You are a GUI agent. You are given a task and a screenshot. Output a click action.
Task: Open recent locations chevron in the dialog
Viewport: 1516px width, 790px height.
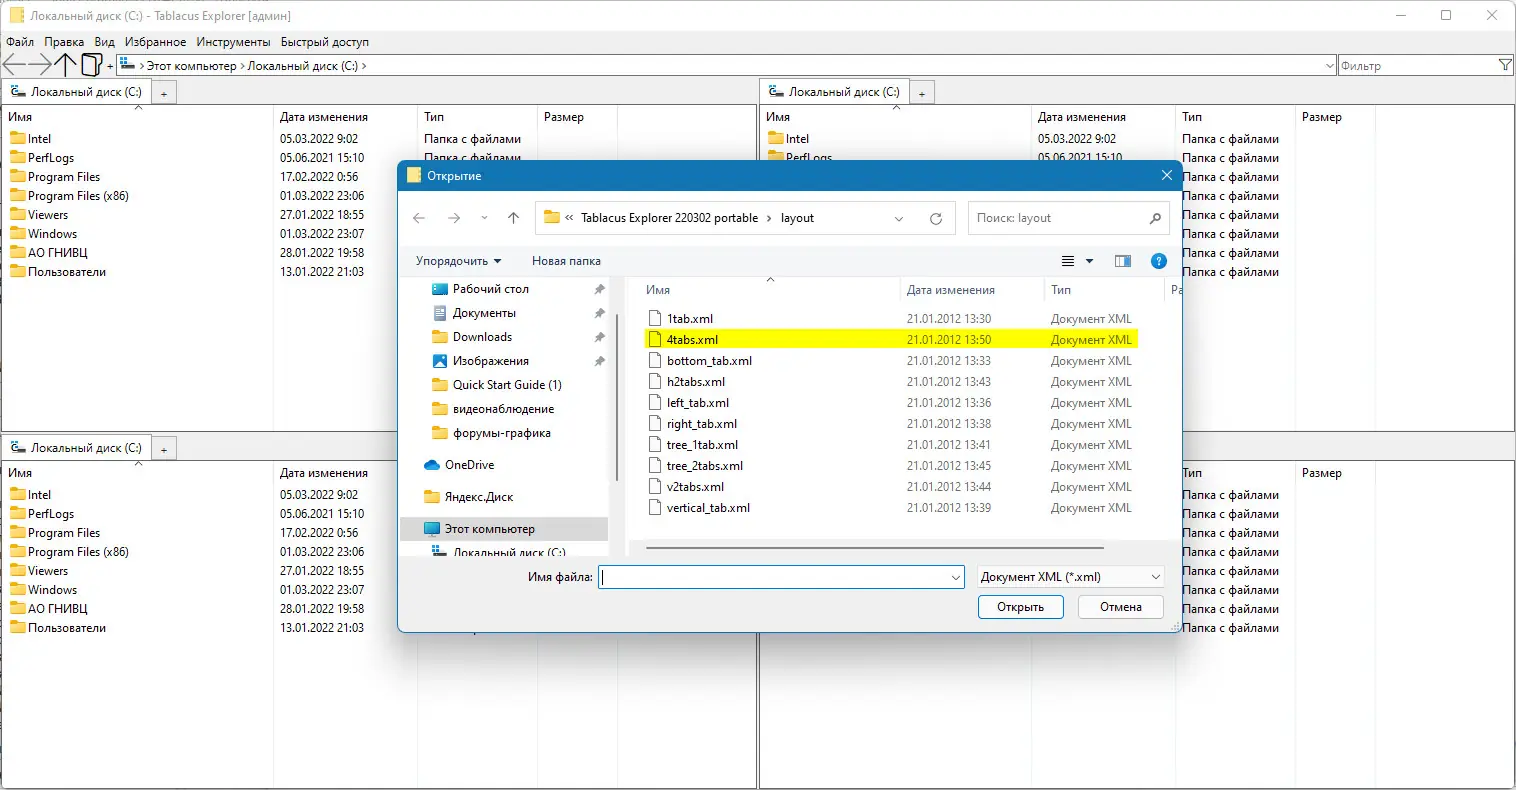[x=484, y=218]
